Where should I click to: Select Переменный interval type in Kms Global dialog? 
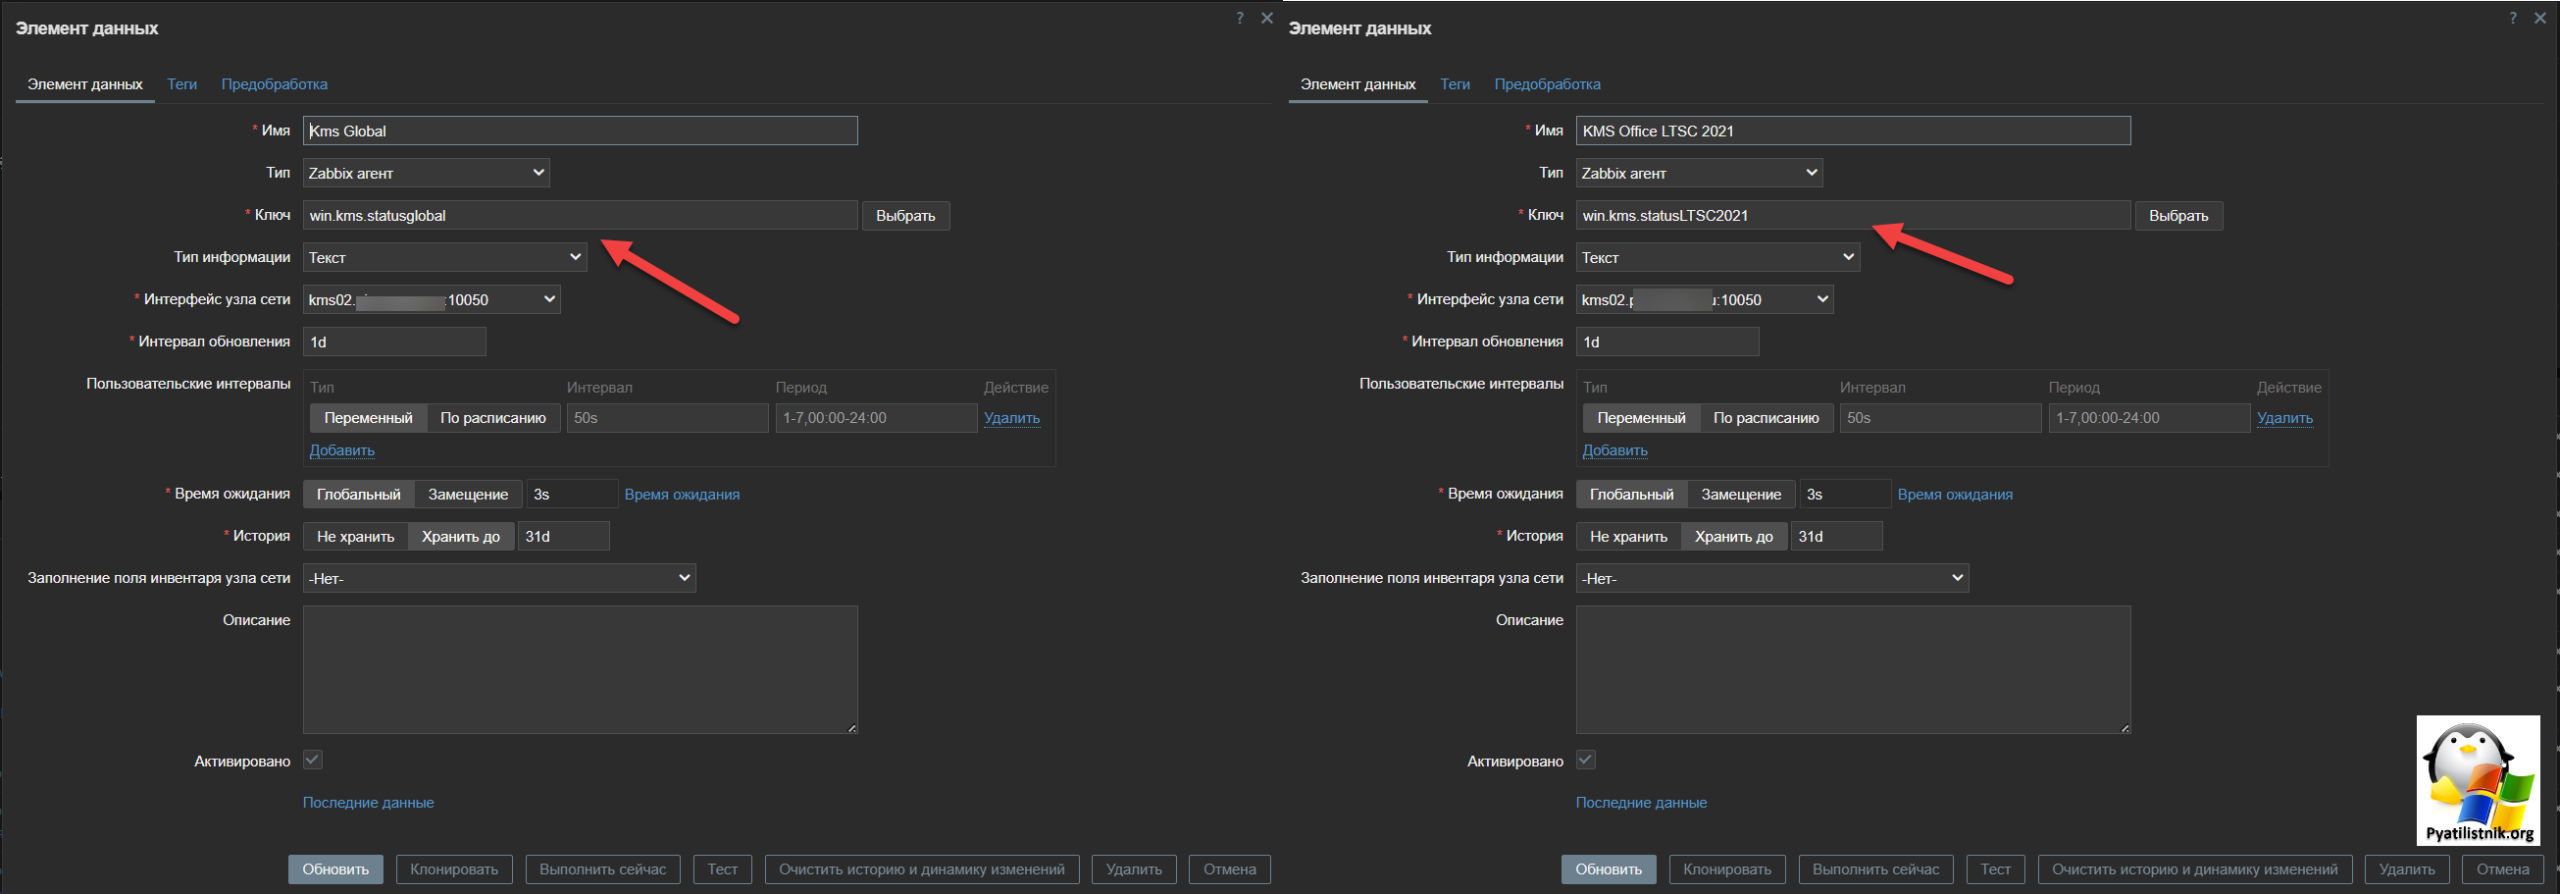coord(368,418)
